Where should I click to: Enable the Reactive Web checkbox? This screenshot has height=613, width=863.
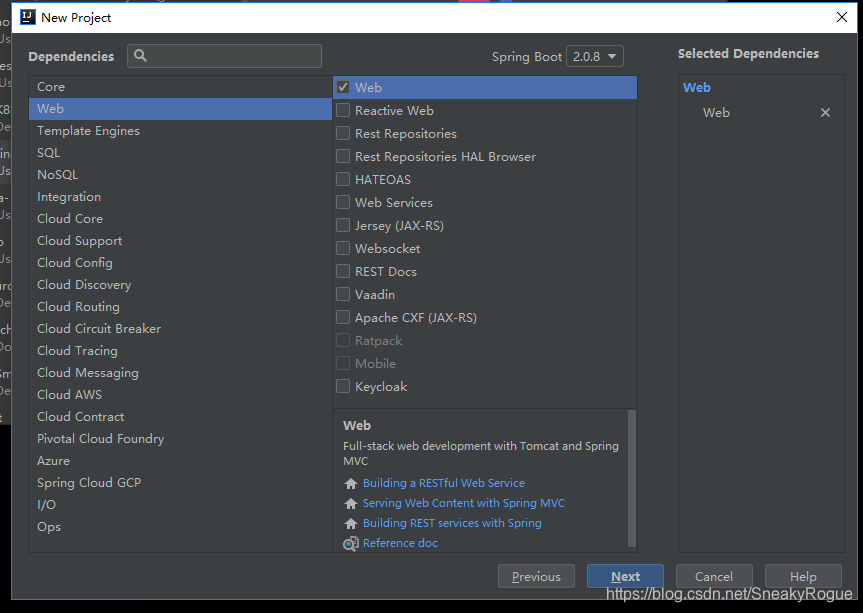point(343,110)
